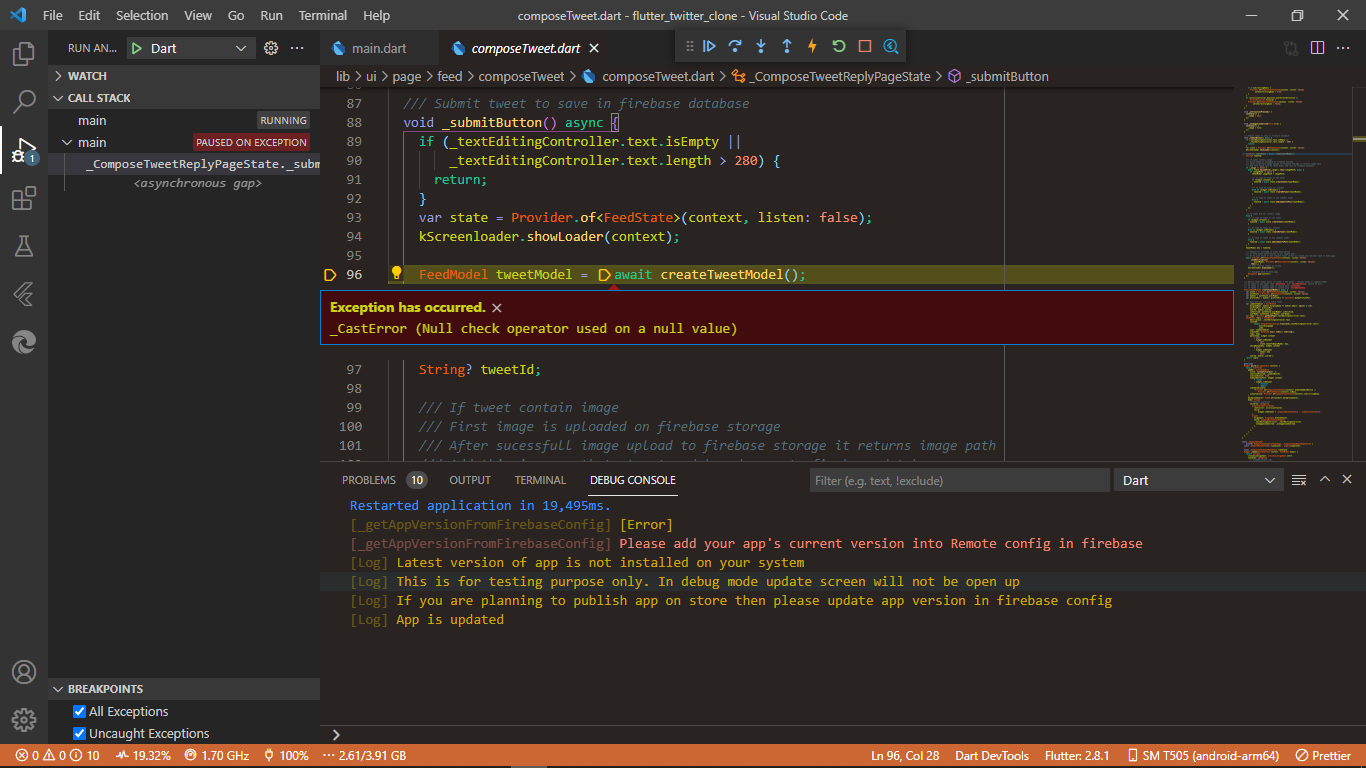Click the Debug Console filter input field
This screenshot has height=768, width=1366.
958,480
